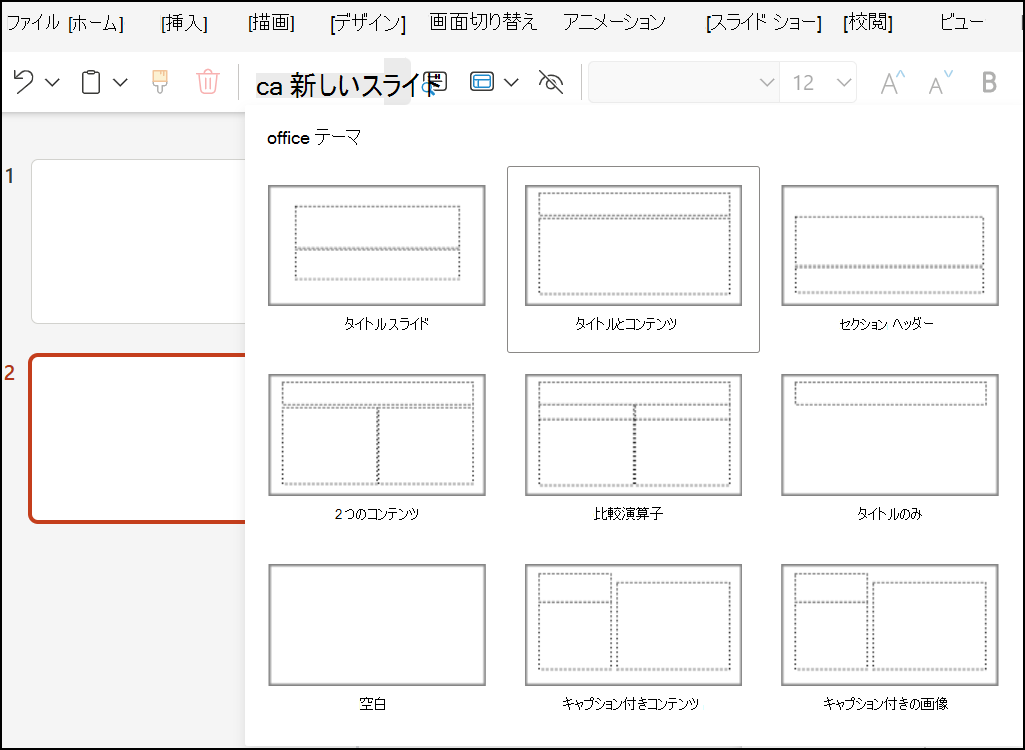This screenshot has height=750, width=1025.
Task: Expand the Undo dropdown chevron
Action: tap(52, 82)
